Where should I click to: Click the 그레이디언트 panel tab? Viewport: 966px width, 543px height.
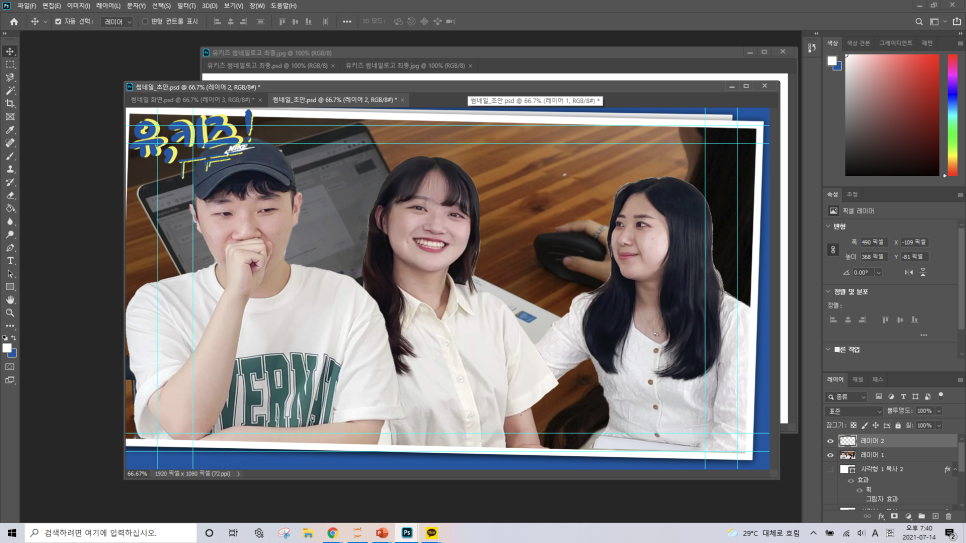[x=895, y=43]
